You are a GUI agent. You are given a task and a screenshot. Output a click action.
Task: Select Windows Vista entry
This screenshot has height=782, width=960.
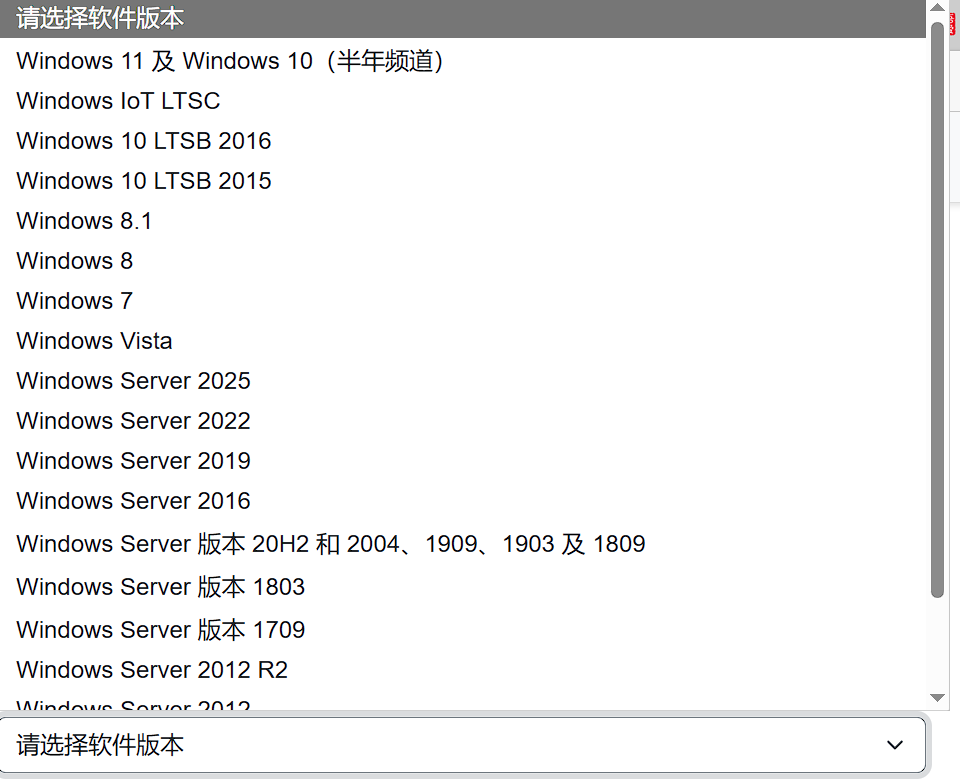(463, 340)
